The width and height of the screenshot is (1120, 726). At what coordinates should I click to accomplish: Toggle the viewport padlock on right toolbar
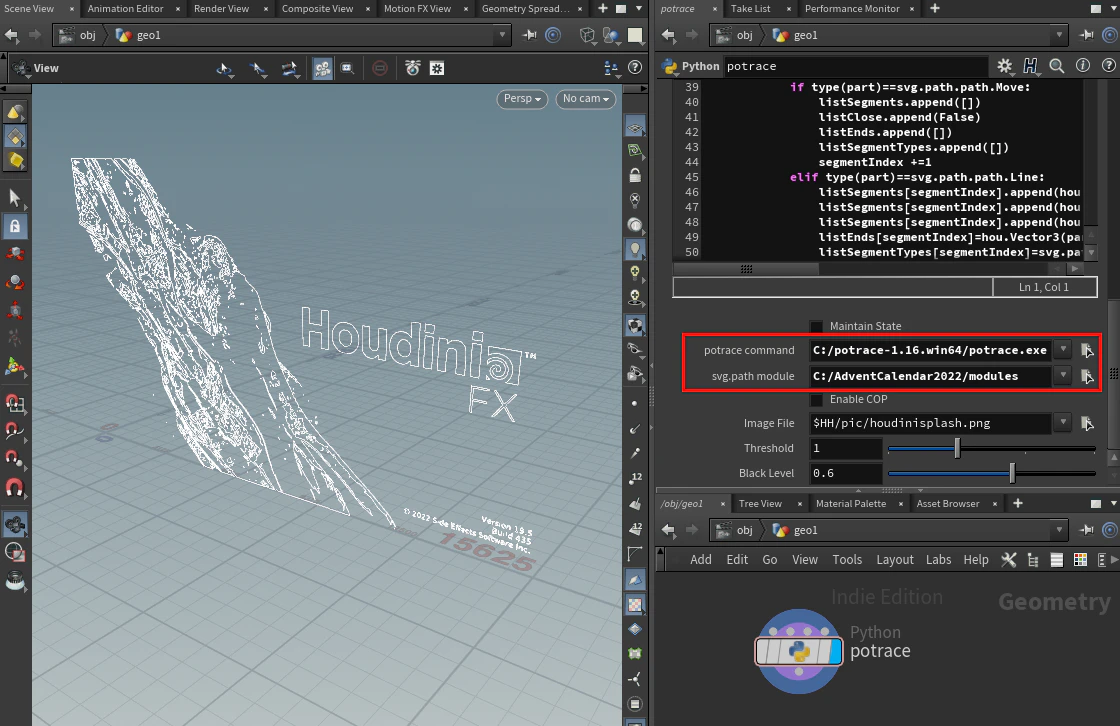point(635,175)
